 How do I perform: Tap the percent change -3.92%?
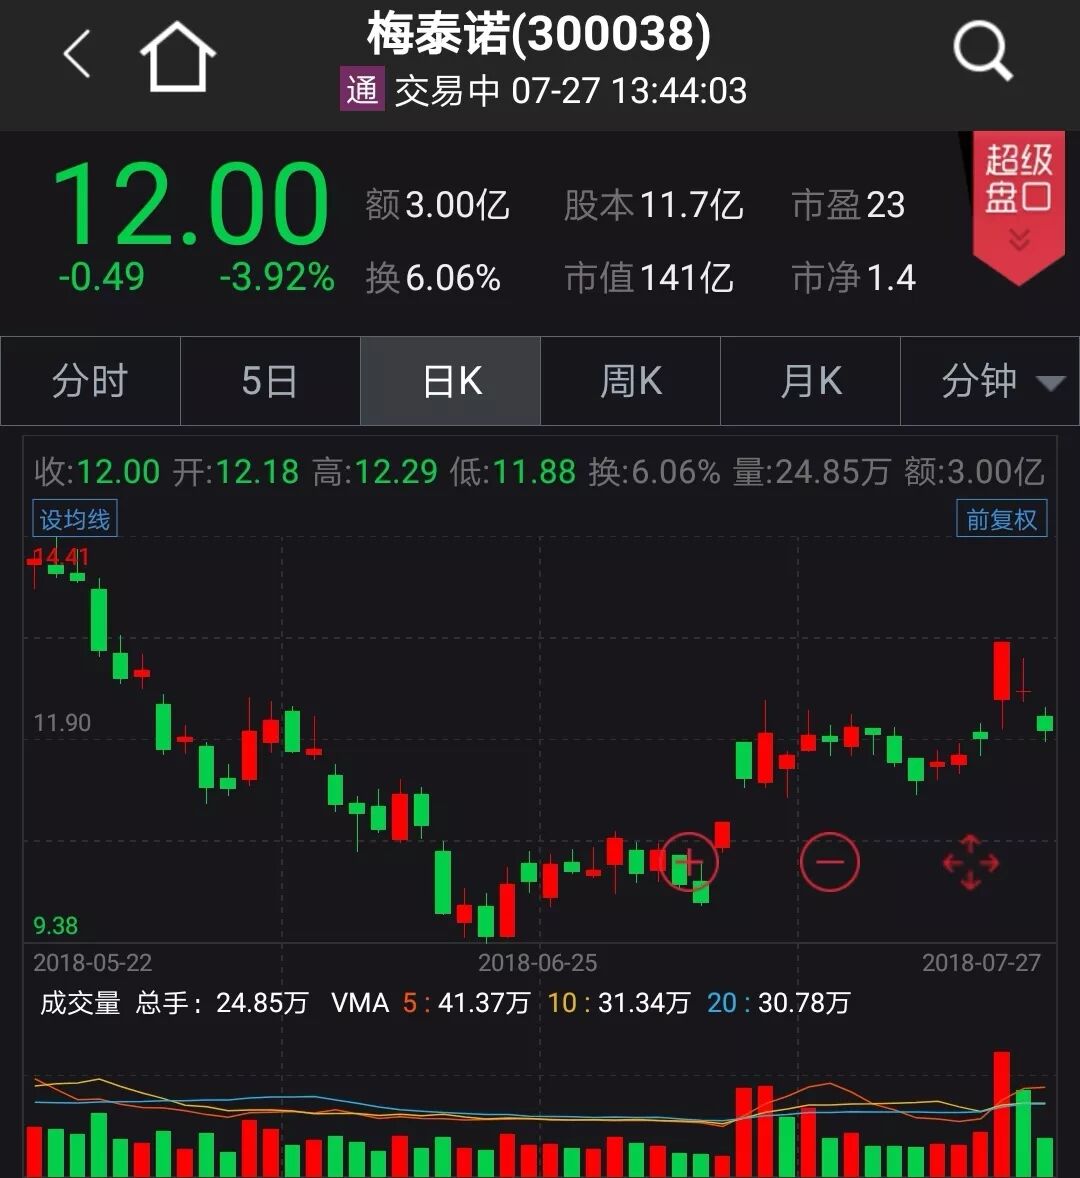pyautogui.click(x=276, y=277)
